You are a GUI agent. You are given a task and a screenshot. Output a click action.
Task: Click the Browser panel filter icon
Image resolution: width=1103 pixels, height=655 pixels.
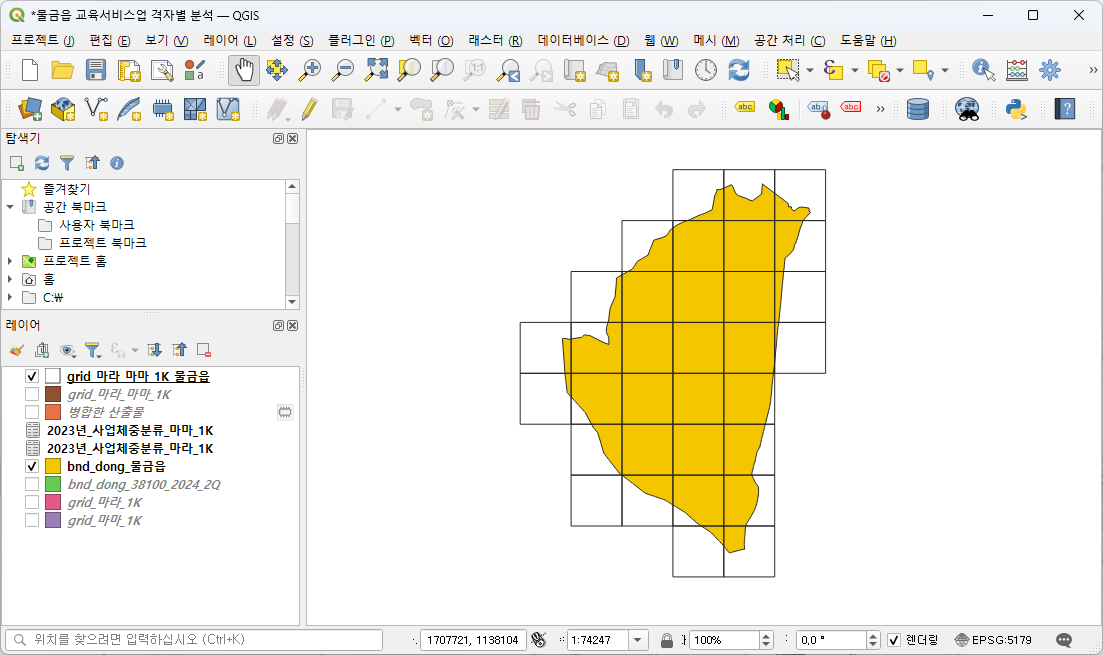[67, 163]
